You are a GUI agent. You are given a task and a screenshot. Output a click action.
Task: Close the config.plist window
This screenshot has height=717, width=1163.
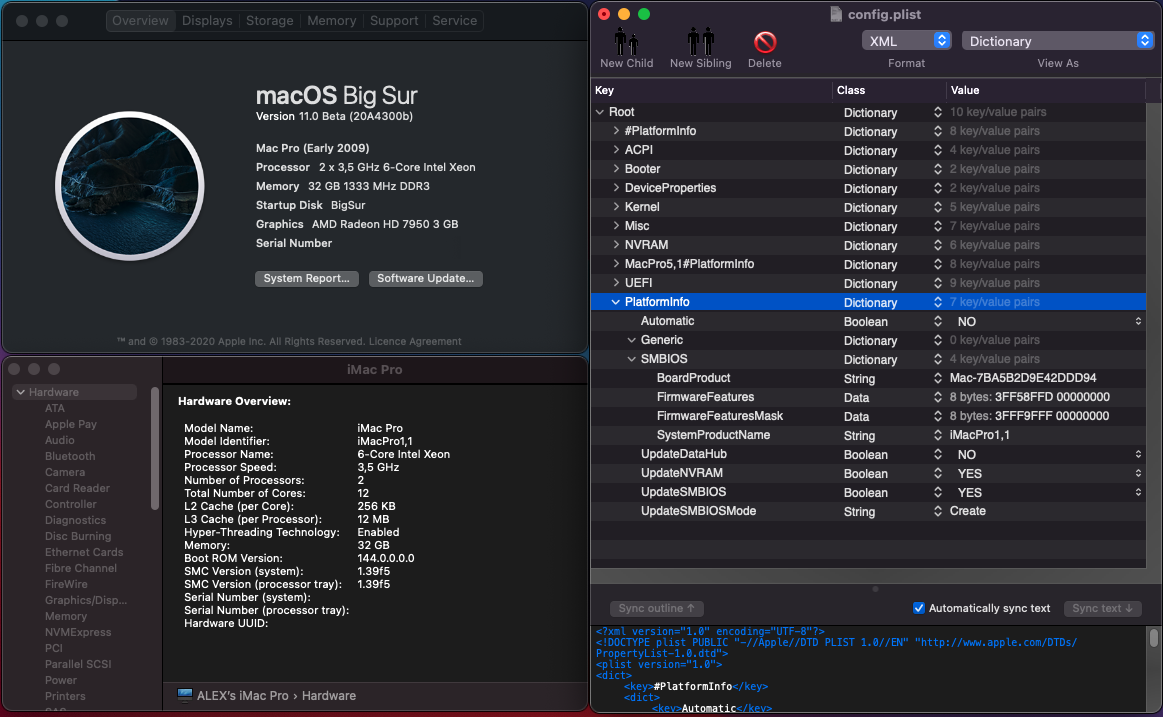coord(604,14)
